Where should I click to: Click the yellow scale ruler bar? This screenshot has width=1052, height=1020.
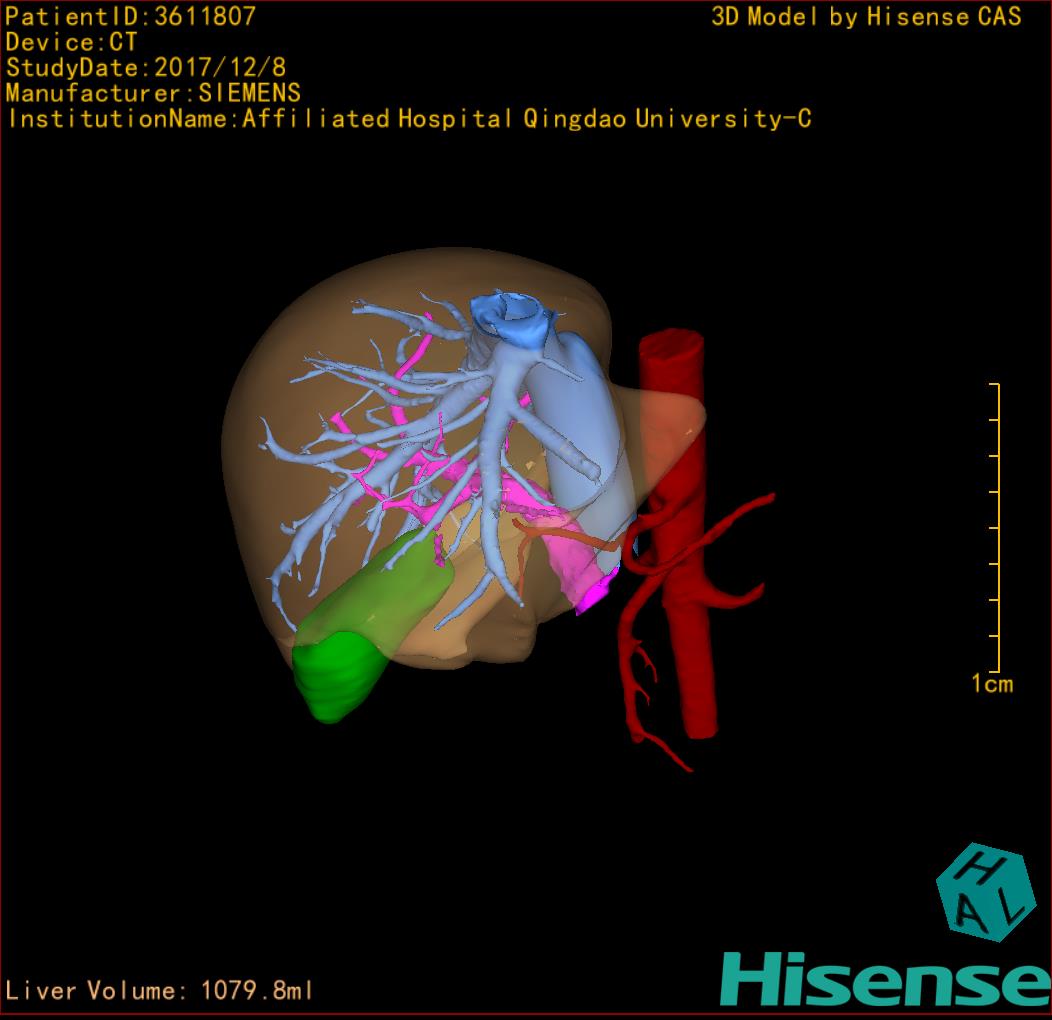click(997, 527)
